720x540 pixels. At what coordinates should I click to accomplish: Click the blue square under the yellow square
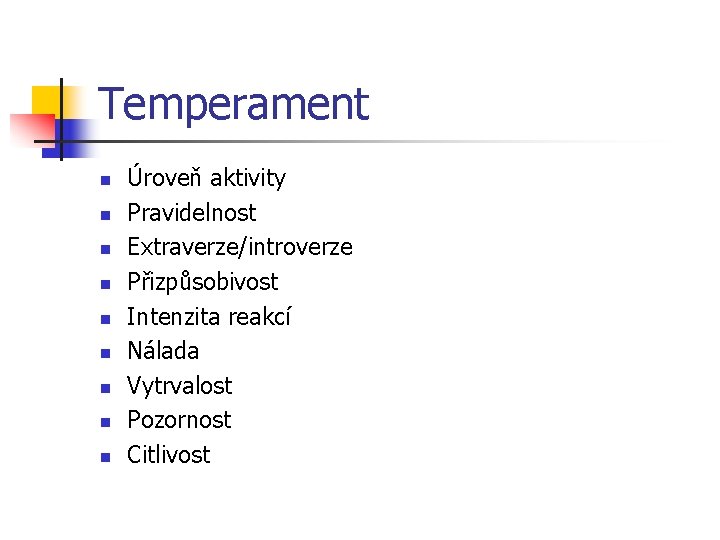pos(72,133)
